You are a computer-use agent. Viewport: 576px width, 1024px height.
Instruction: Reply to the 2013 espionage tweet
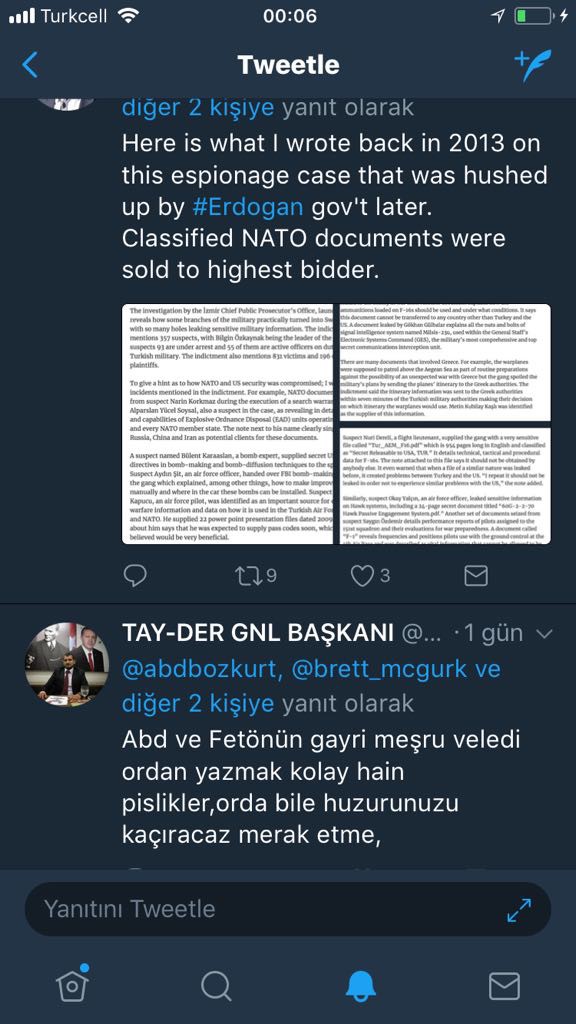[x=135, y=575]
